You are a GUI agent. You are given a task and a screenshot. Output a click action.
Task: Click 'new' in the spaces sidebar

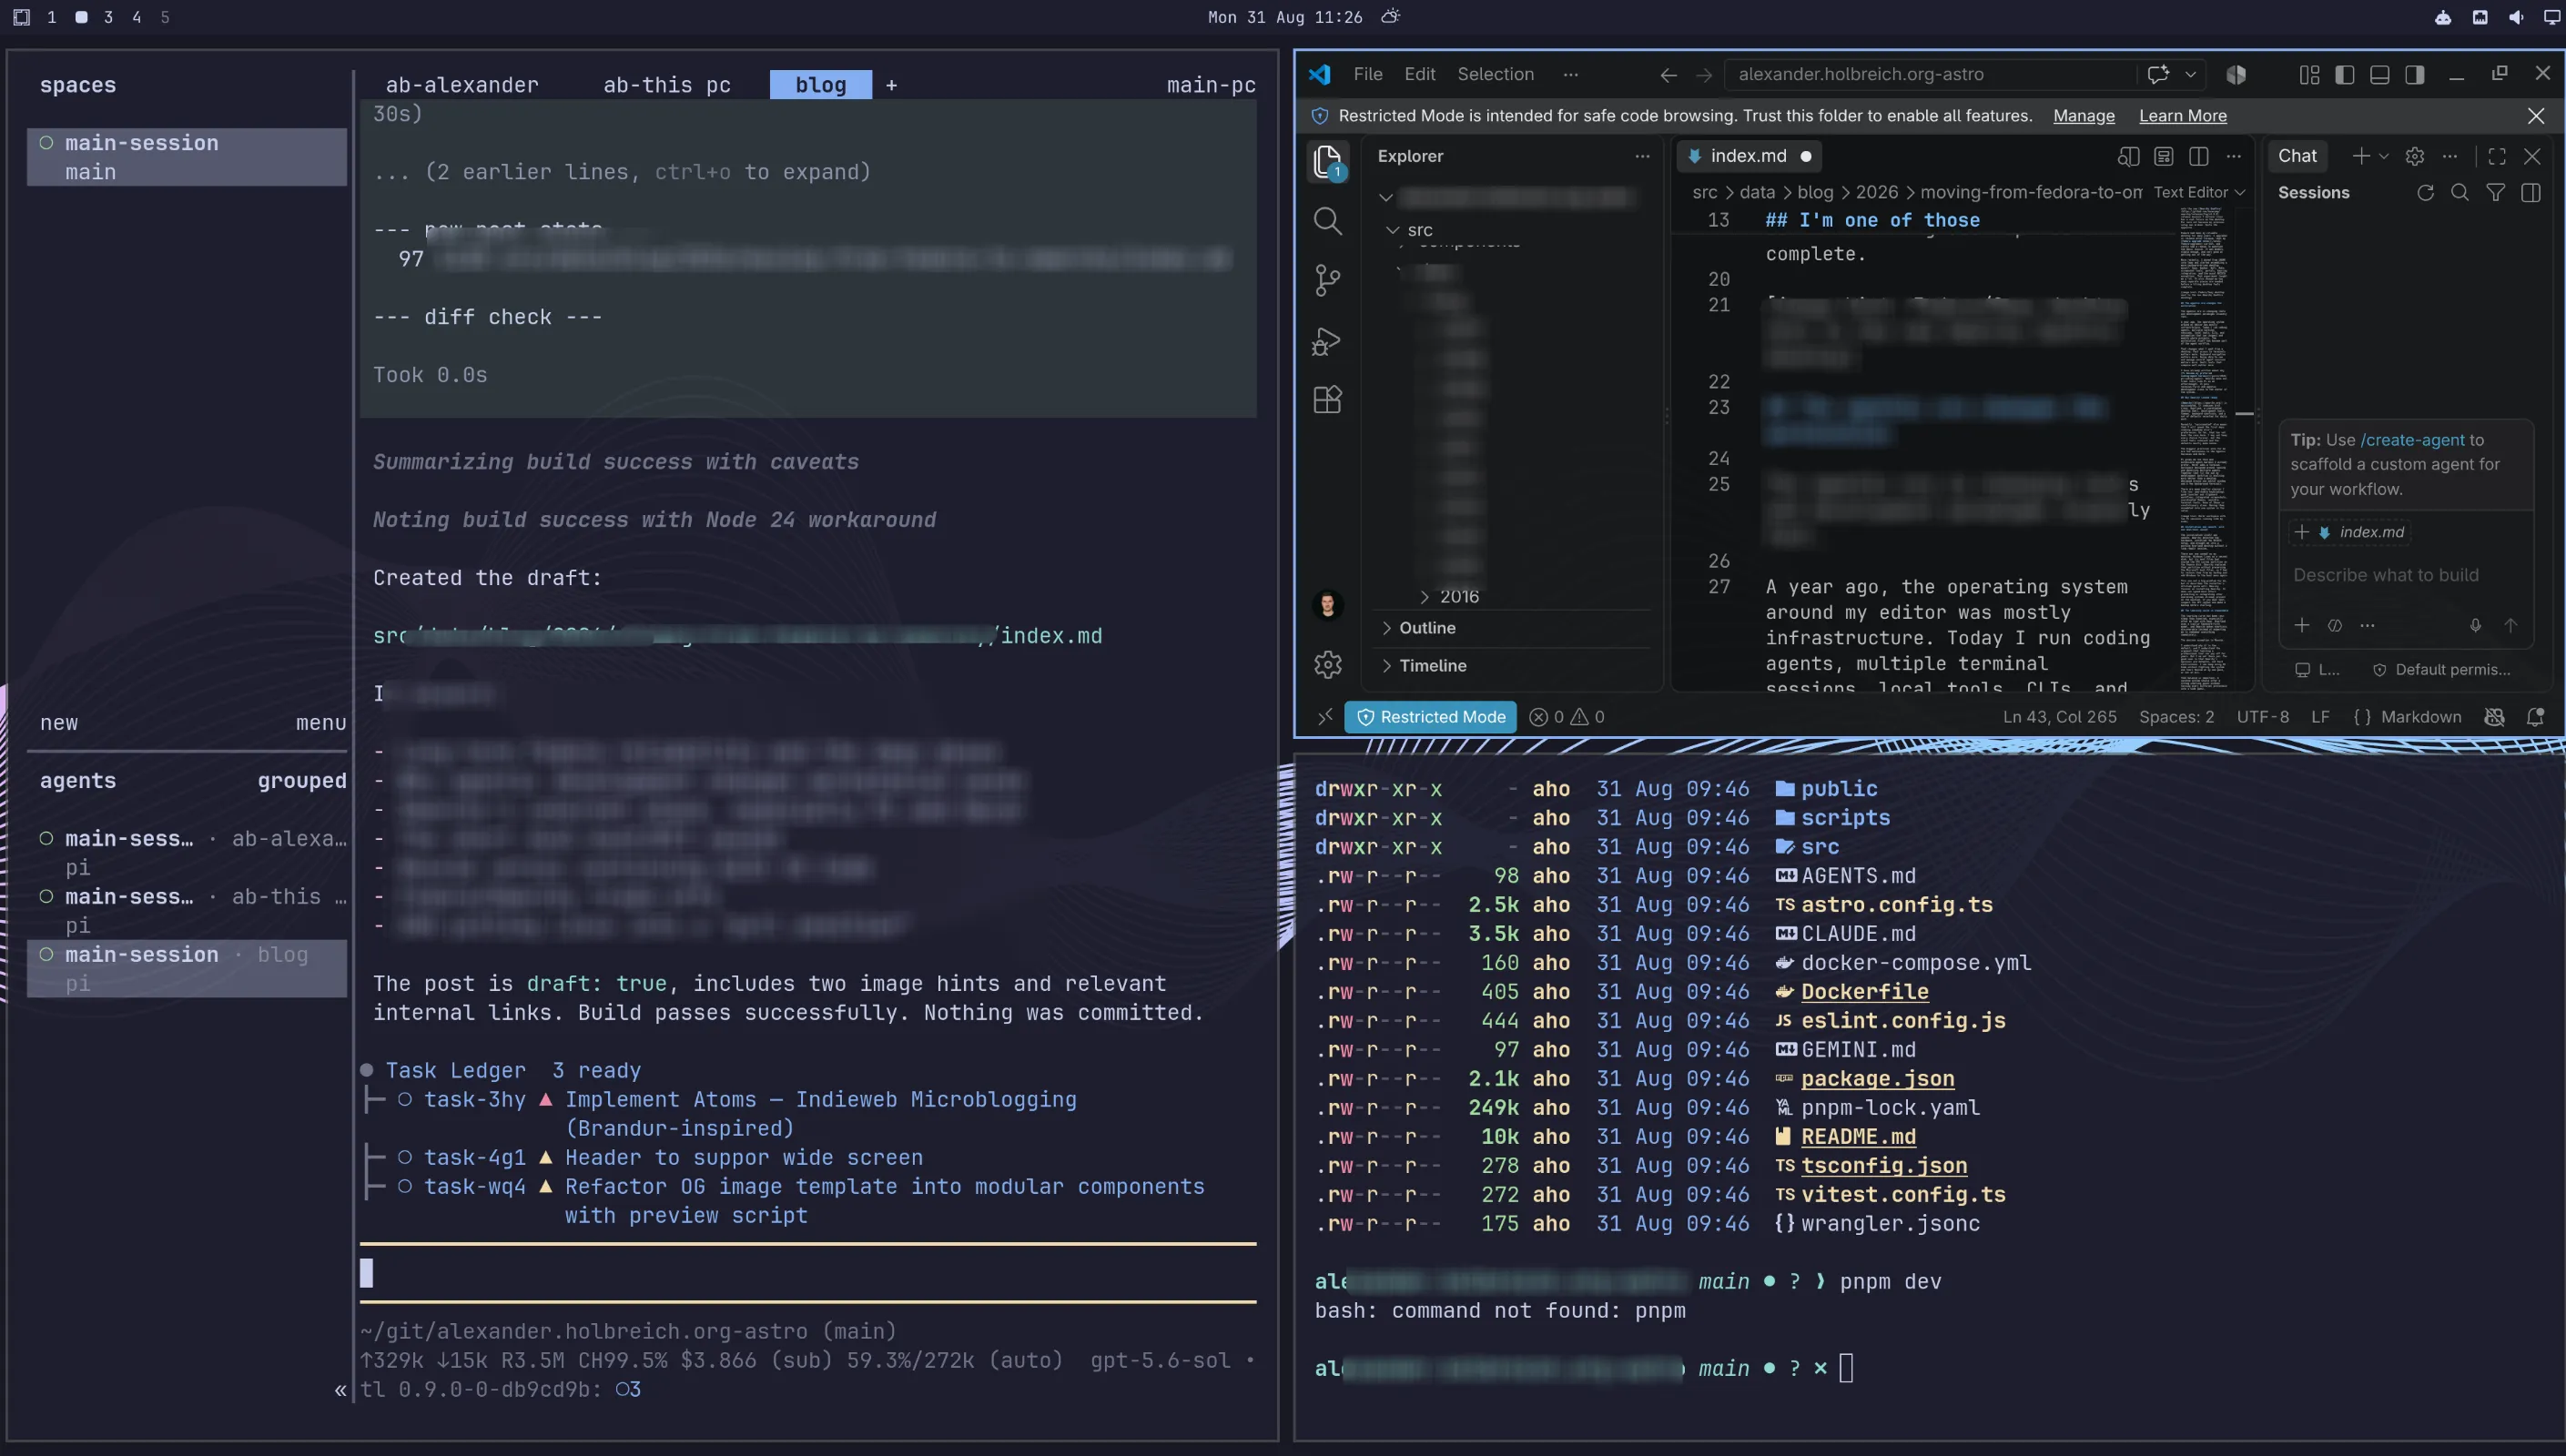59,723
